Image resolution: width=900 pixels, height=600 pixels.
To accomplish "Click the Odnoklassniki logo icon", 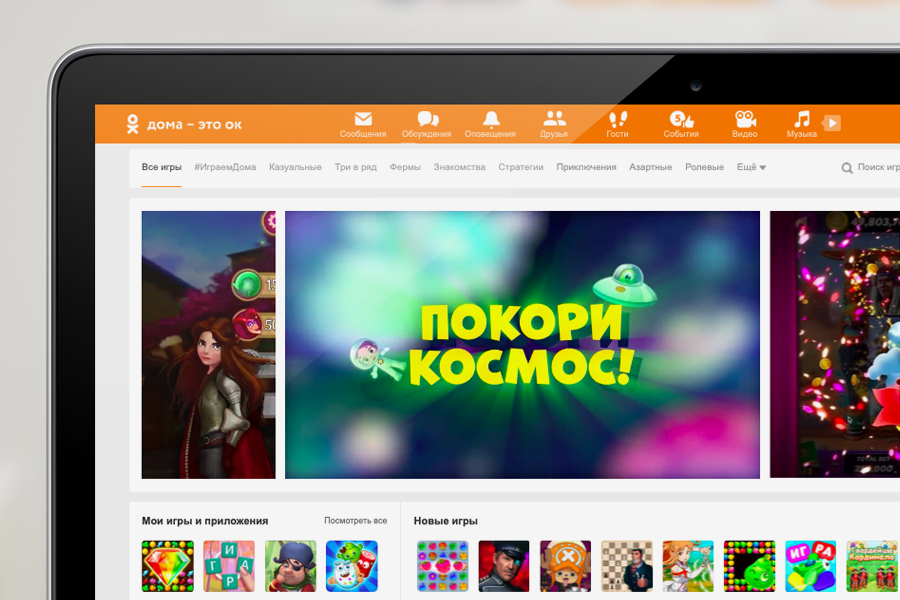I will [133, 124].
